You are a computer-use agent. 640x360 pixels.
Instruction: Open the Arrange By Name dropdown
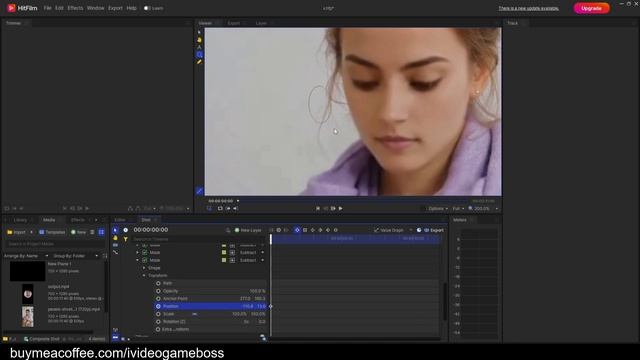[26, 256]
